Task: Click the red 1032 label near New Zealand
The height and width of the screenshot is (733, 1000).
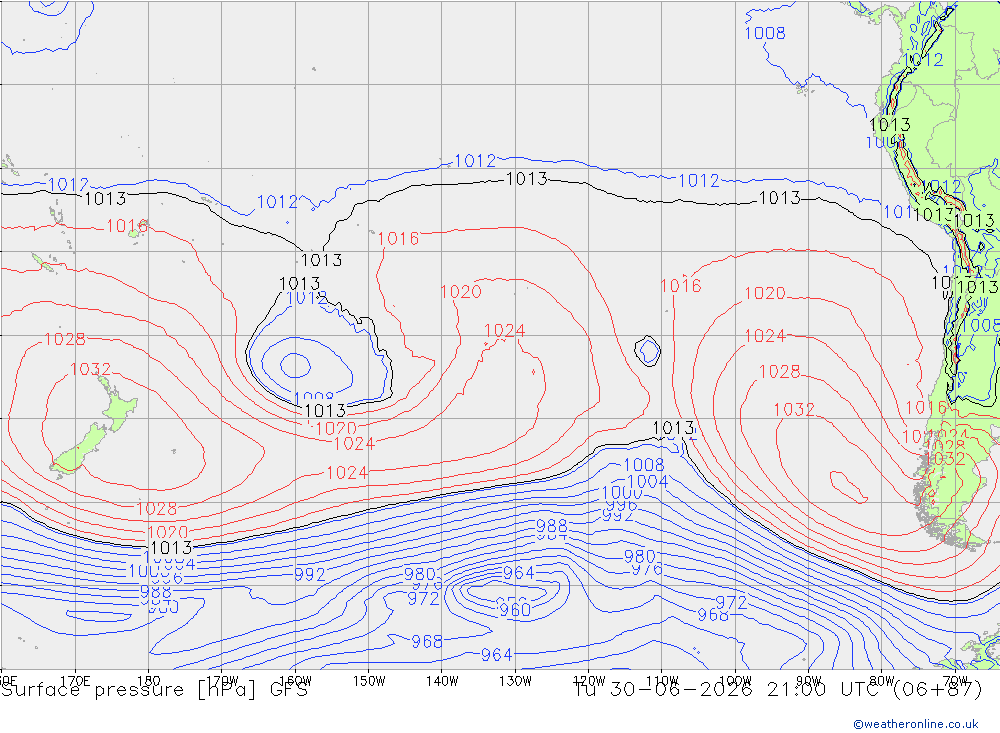Action: click(x=91, y=369)
